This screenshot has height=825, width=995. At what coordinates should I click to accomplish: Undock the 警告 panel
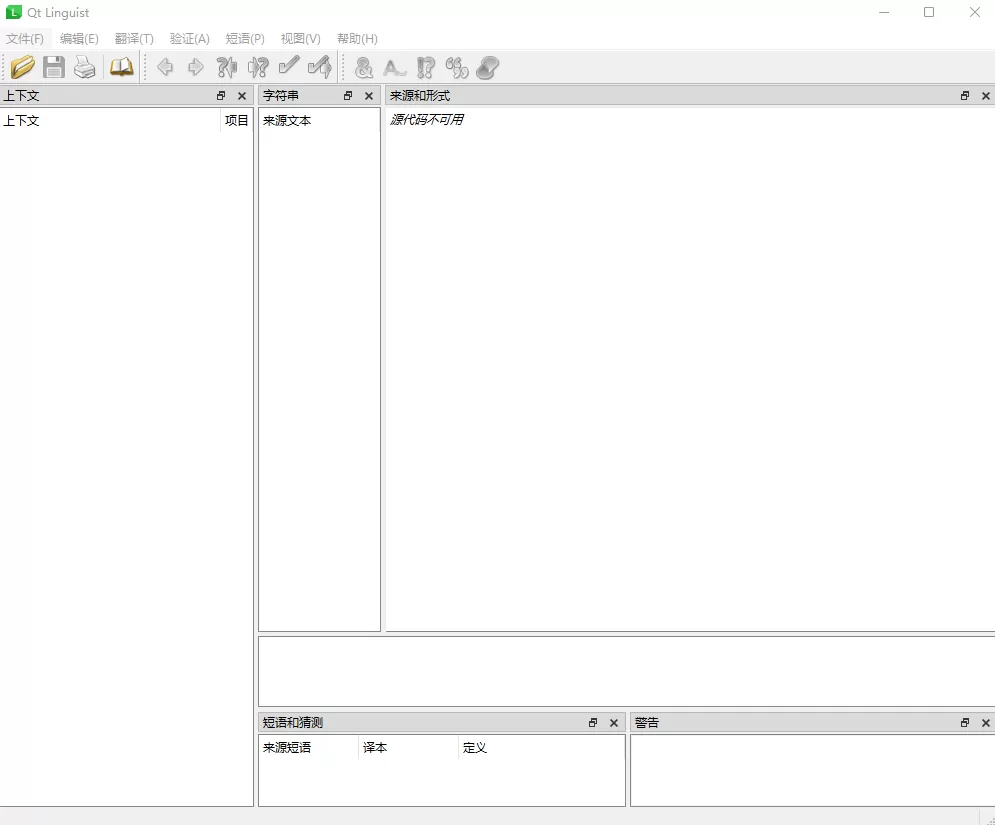point(964,722)
